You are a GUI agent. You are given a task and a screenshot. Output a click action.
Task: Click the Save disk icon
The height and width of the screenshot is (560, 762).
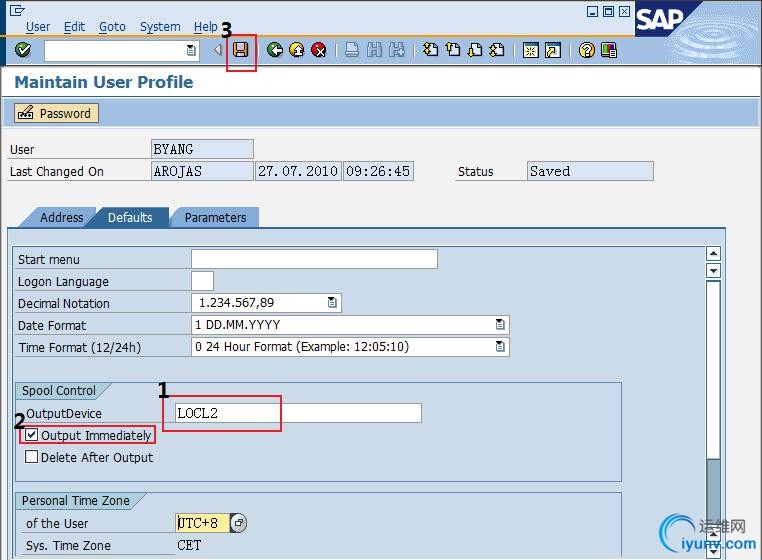241,50
